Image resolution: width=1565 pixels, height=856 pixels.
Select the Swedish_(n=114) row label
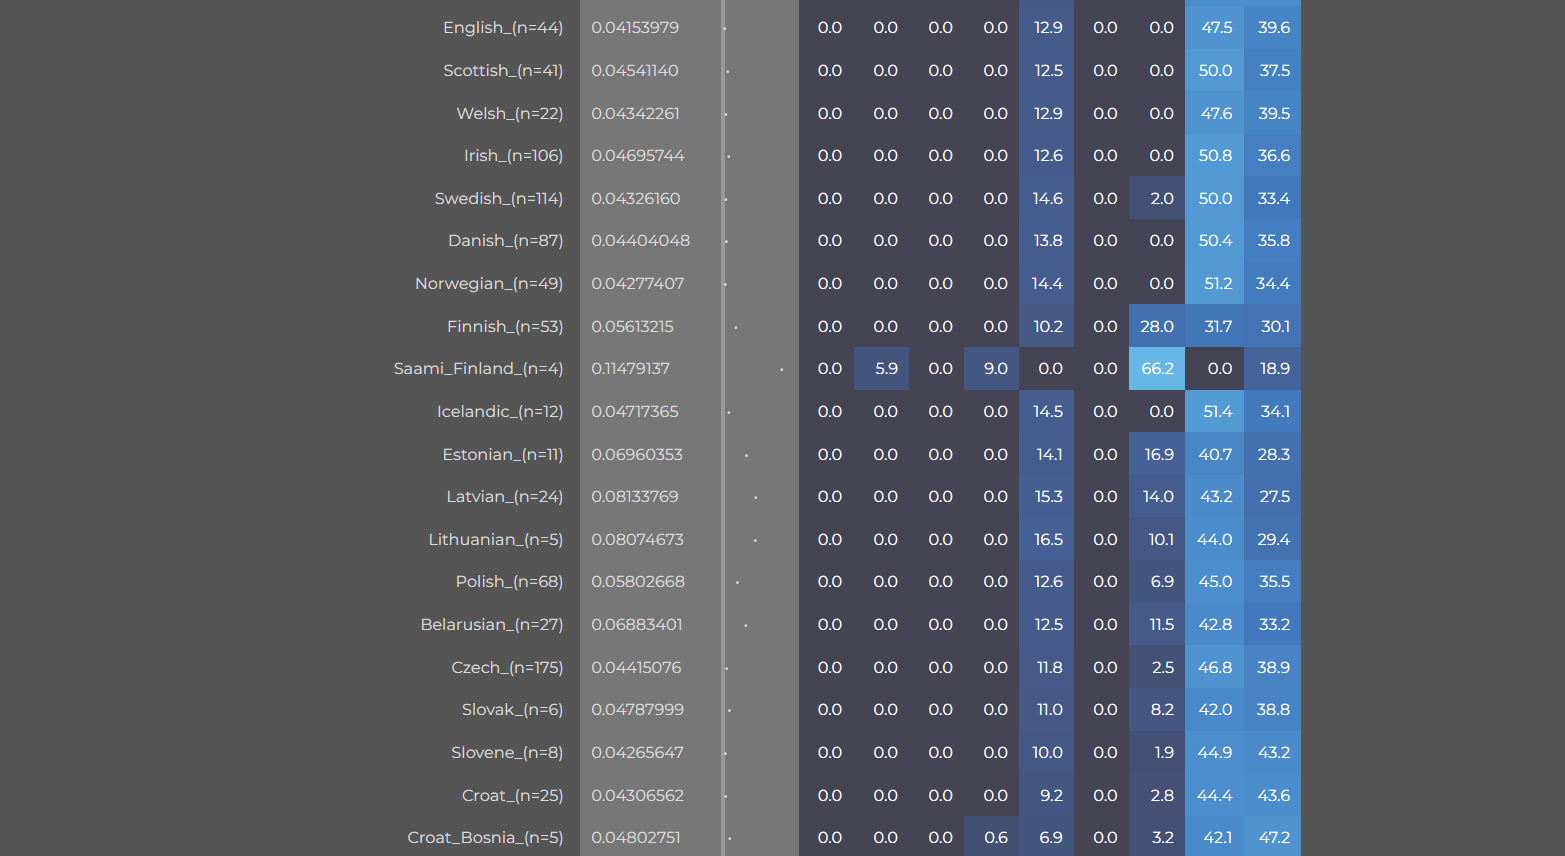[x=499, y=199]
